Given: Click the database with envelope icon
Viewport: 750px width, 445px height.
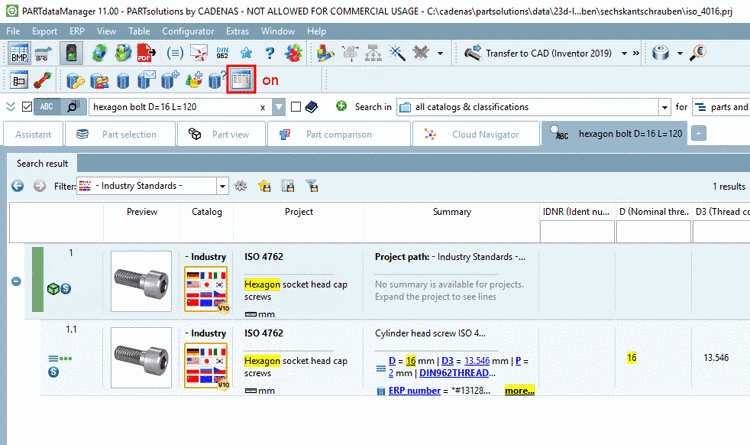Looking at the screenshot, I should point(146,80).
